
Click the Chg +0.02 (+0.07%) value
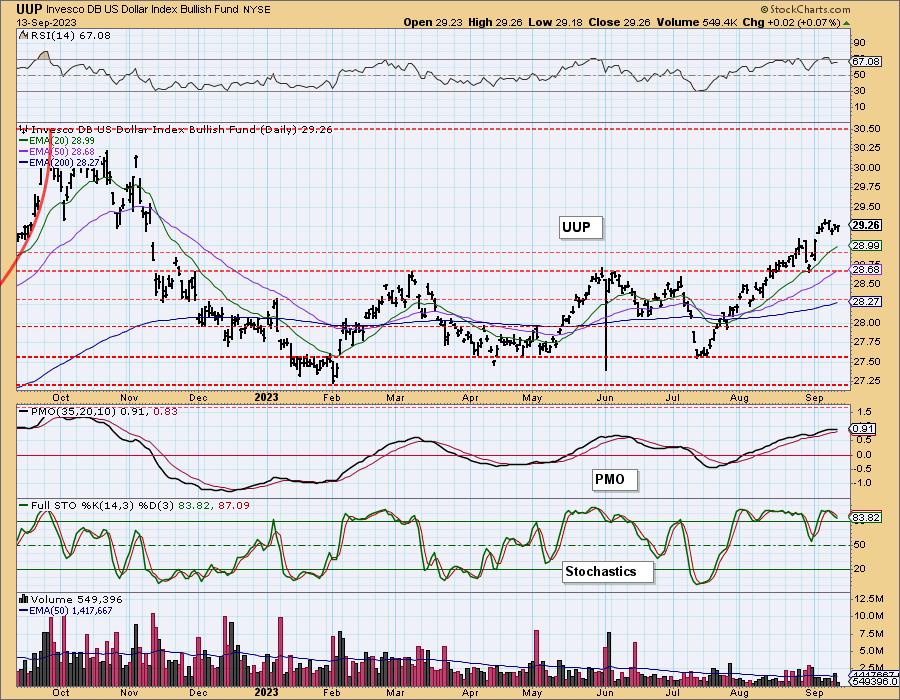click(792, 22)
